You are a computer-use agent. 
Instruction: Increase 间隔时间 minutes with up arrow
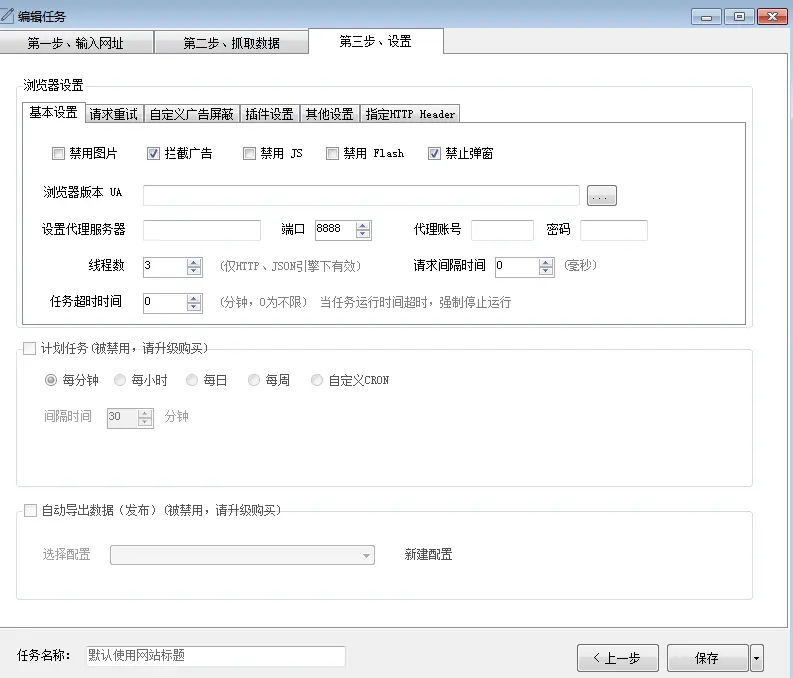145,414
